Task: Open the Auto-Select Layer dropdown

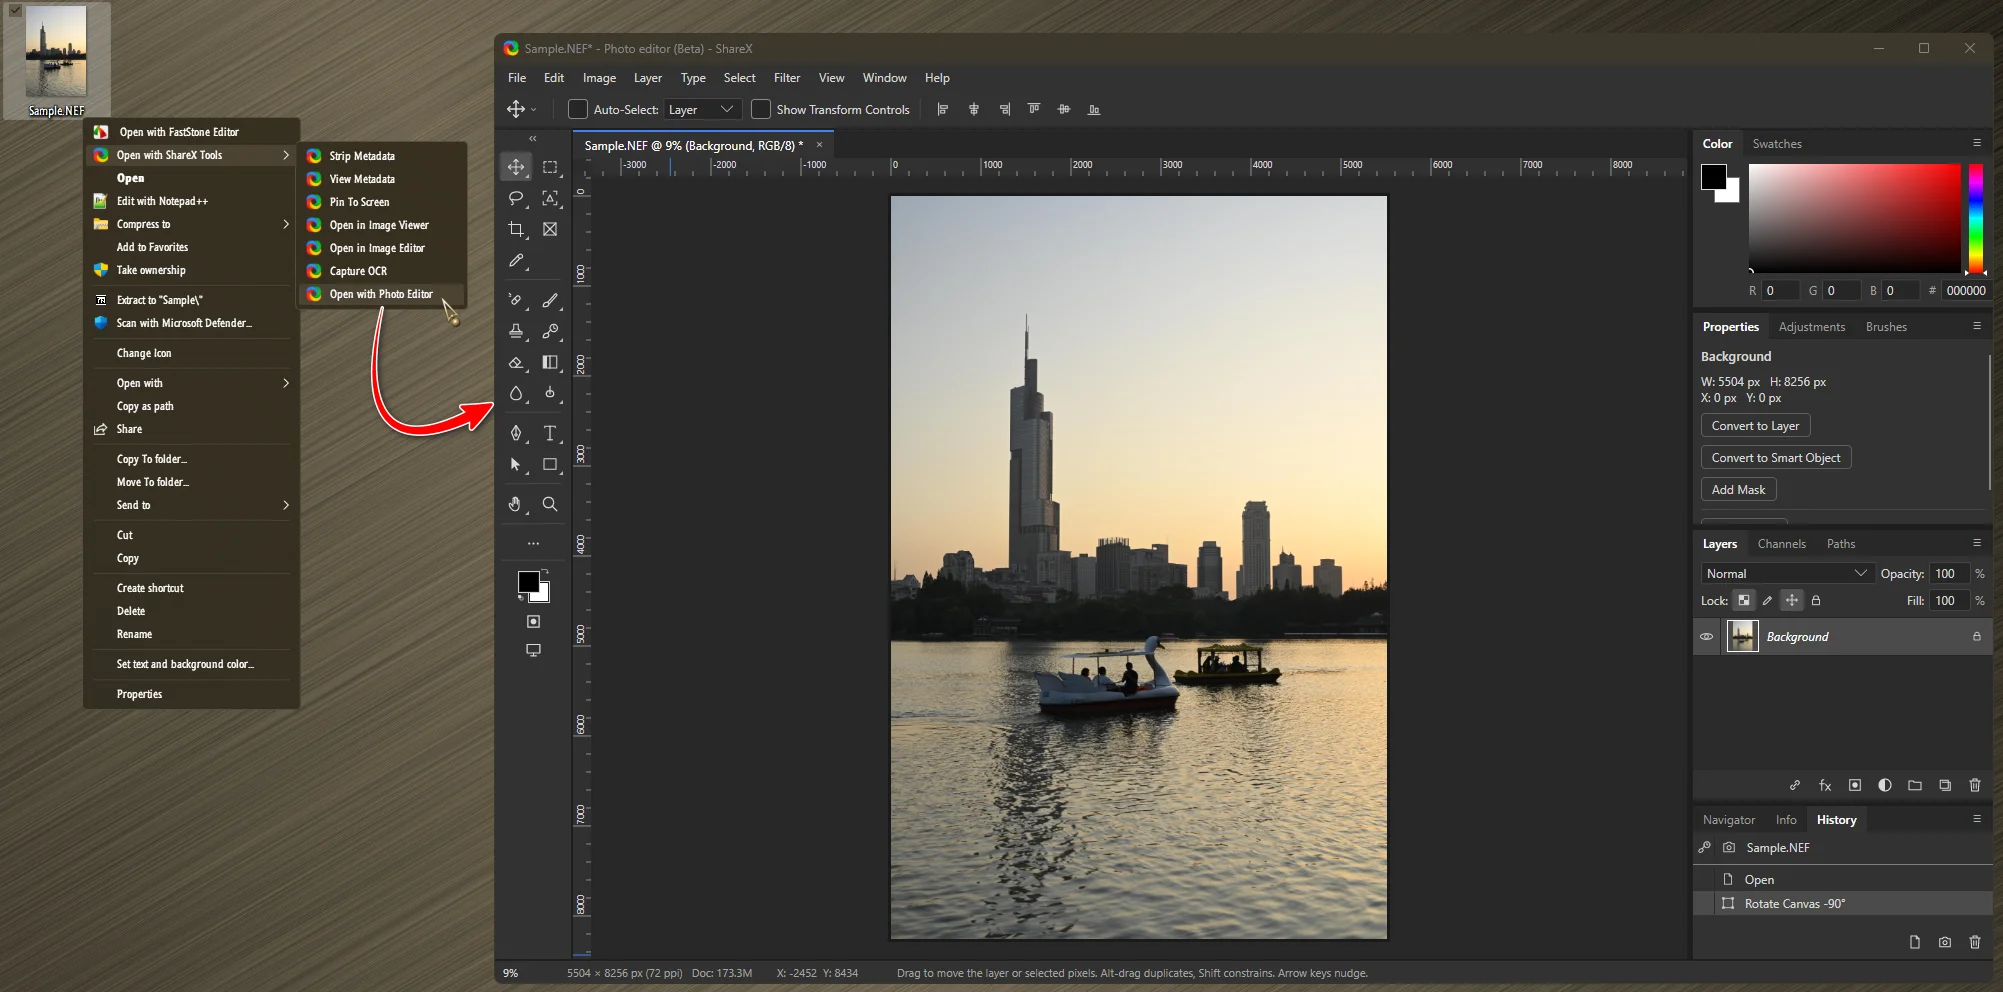Action: point(702,109)
